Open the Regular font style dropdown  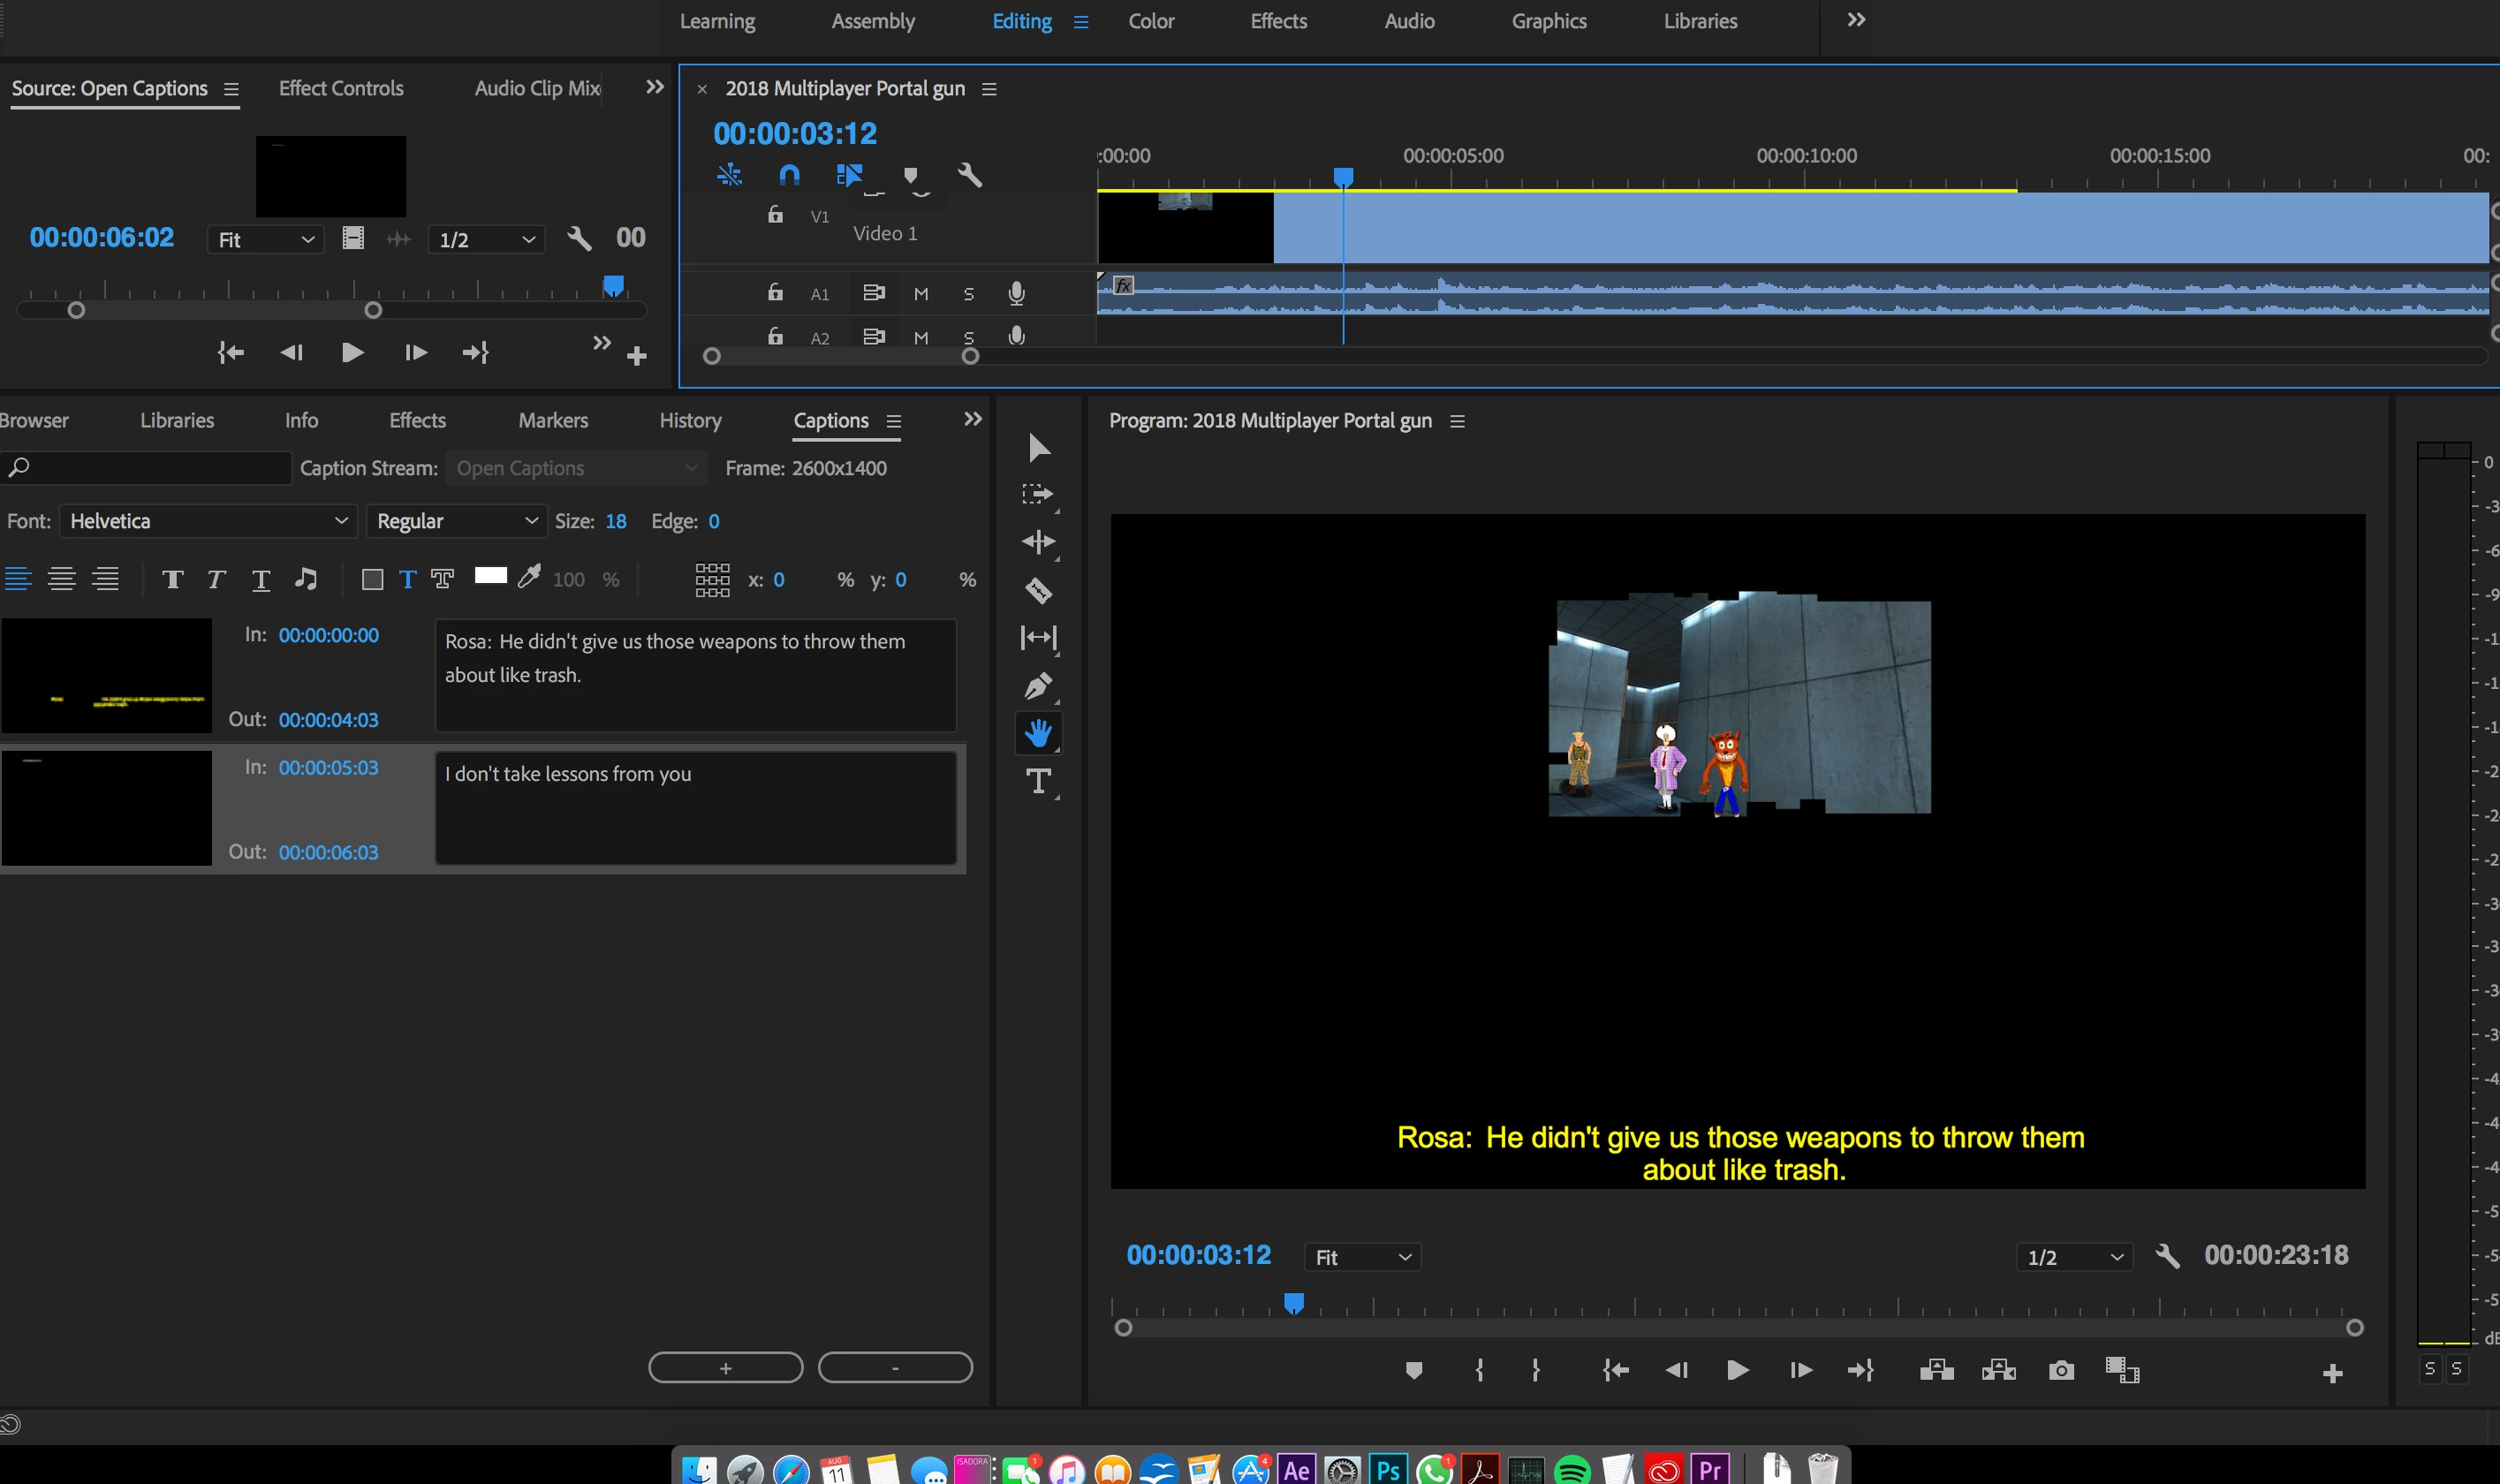(457, 521)
